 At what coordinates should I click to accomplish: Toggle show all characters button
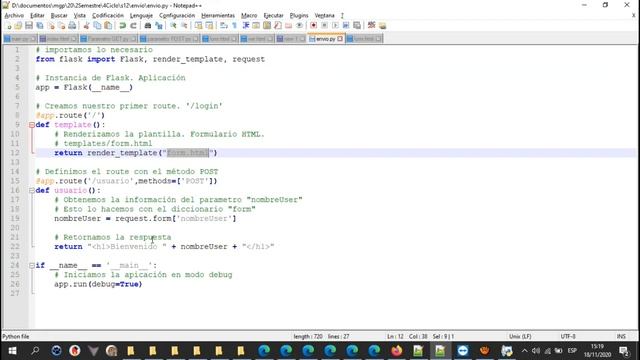(x=235, y=26)
